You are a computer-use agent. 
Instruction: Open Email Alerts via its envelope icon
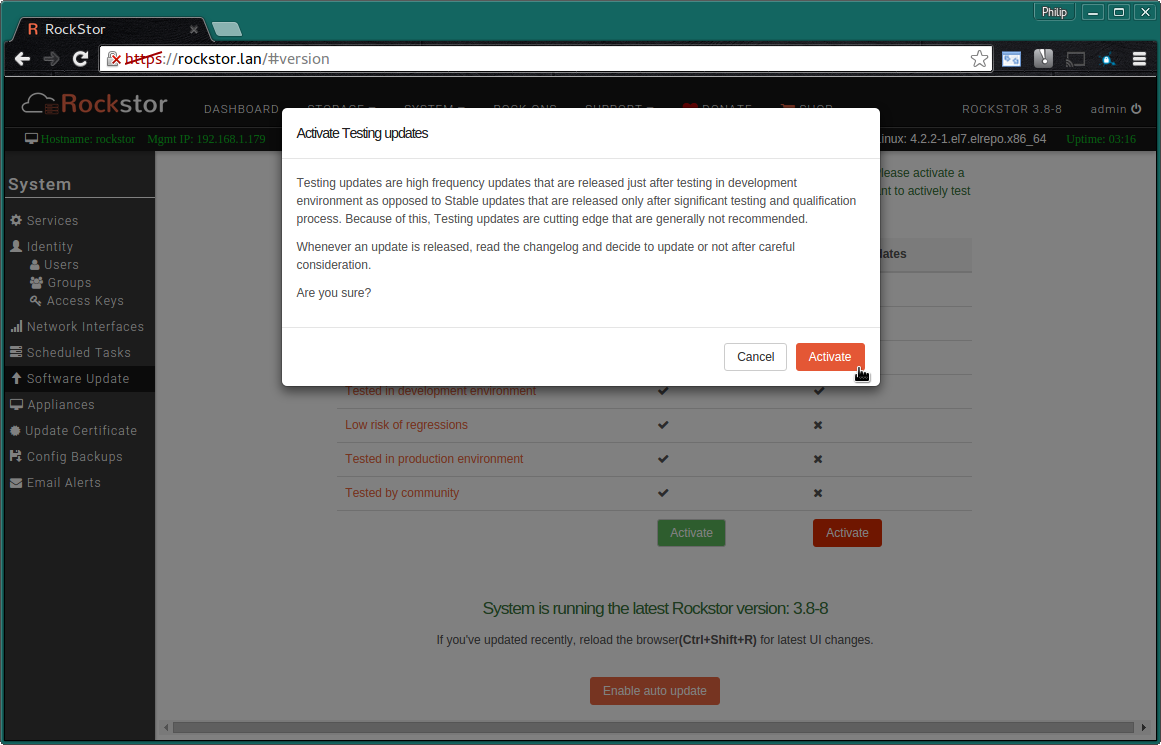coord(16,483)
